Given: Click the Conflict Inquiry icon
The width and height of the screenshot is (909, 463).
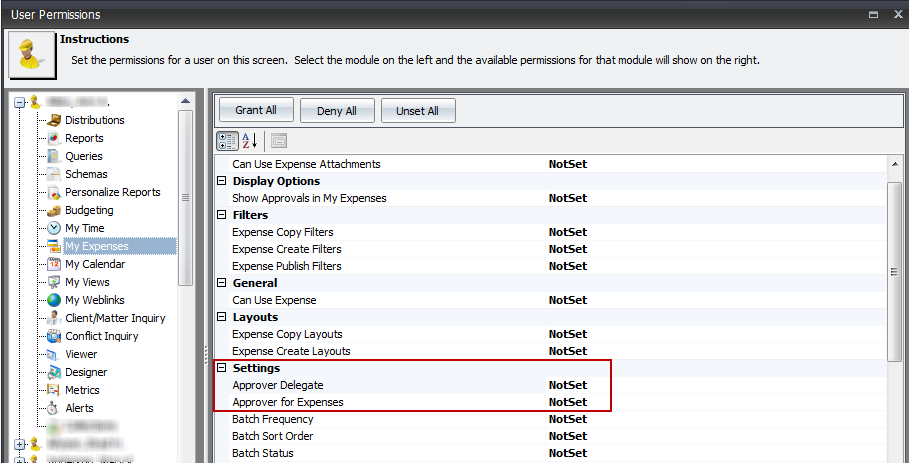Looking at the screenshot, I should tap(54, 336).
